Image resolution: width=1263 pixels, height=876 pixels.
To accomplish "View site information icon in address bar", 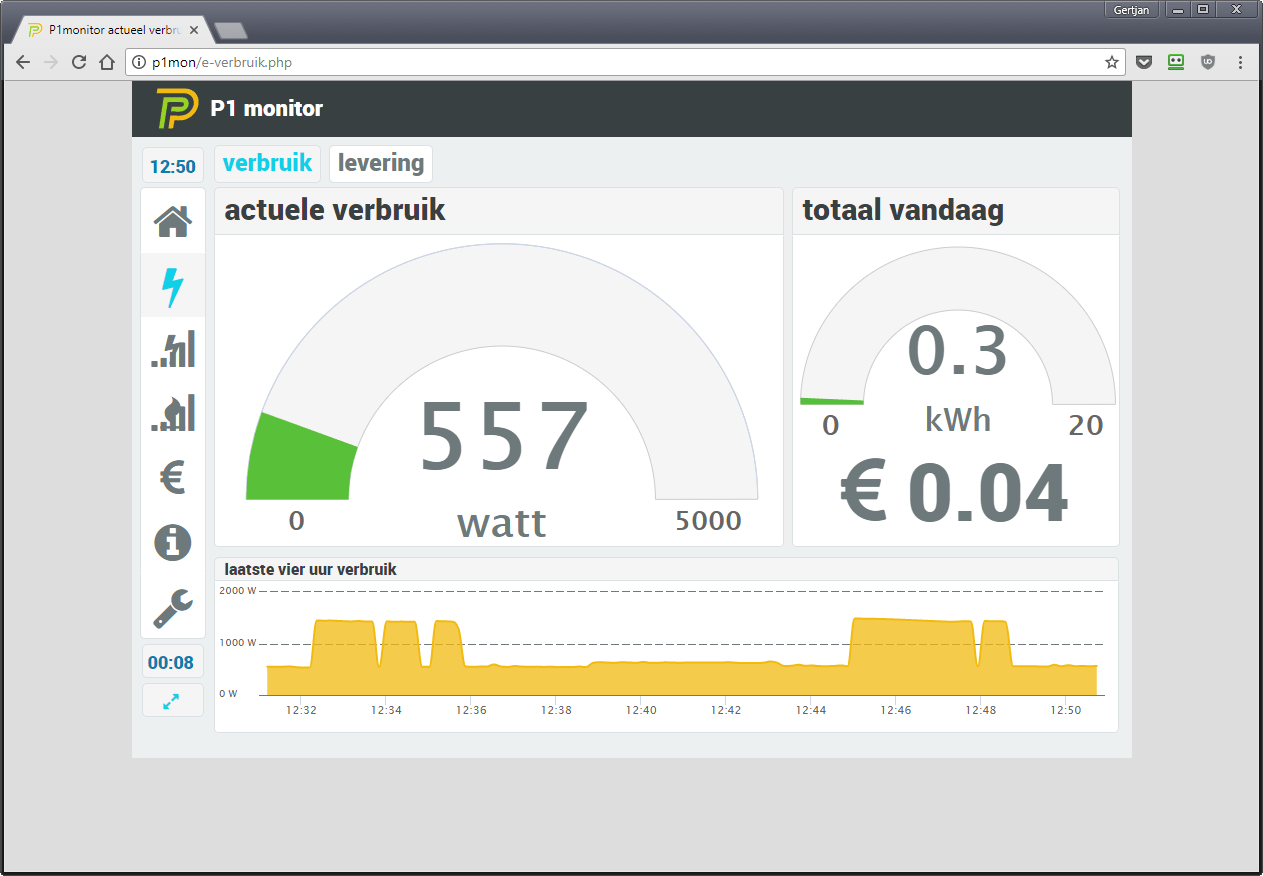I will click(139, 62).
